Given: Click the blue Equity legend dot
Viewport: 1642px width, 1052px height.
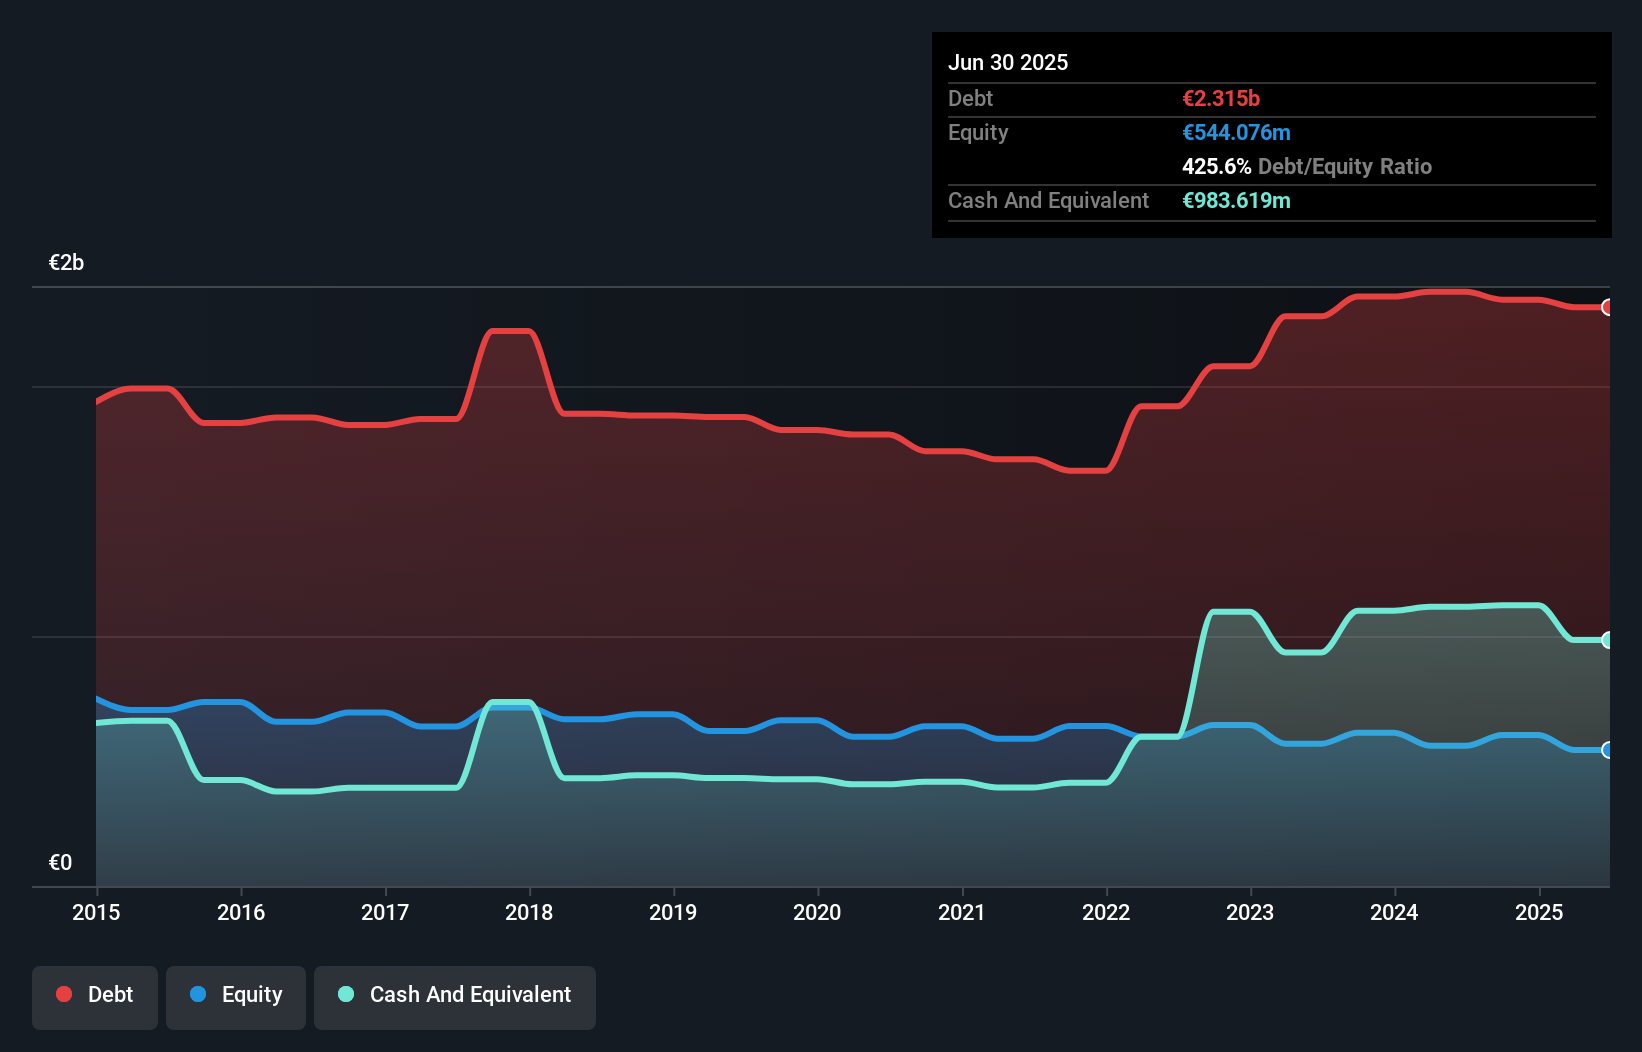Looking at the screenshot, I should click(199, 994).
